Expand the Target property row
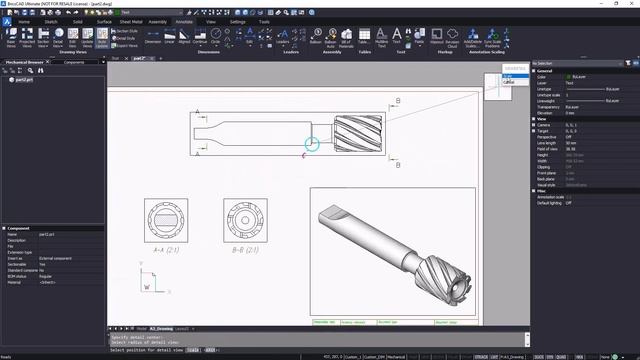640x360 pixels. coord(533,131)
